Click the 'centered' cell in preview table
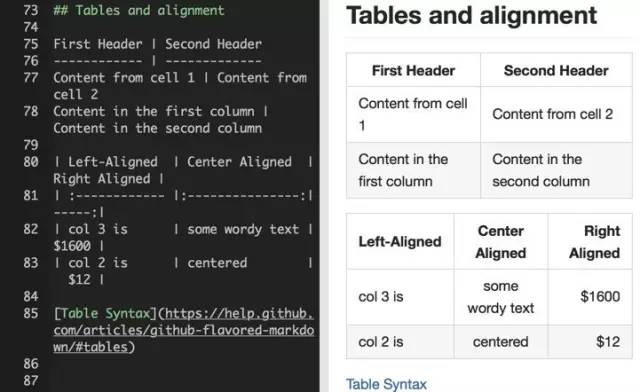The height and width of the screenshot is (392, 640). (x=501, y=342)
